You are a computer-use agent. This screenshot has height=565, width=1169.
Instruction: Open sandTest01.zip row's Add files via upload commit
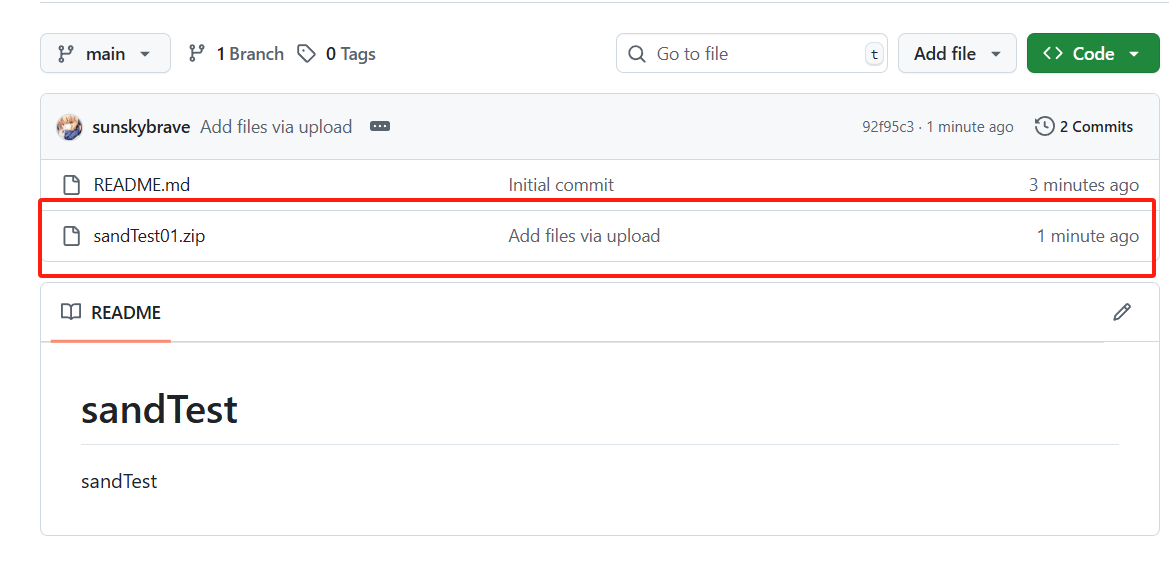point(584,236)
